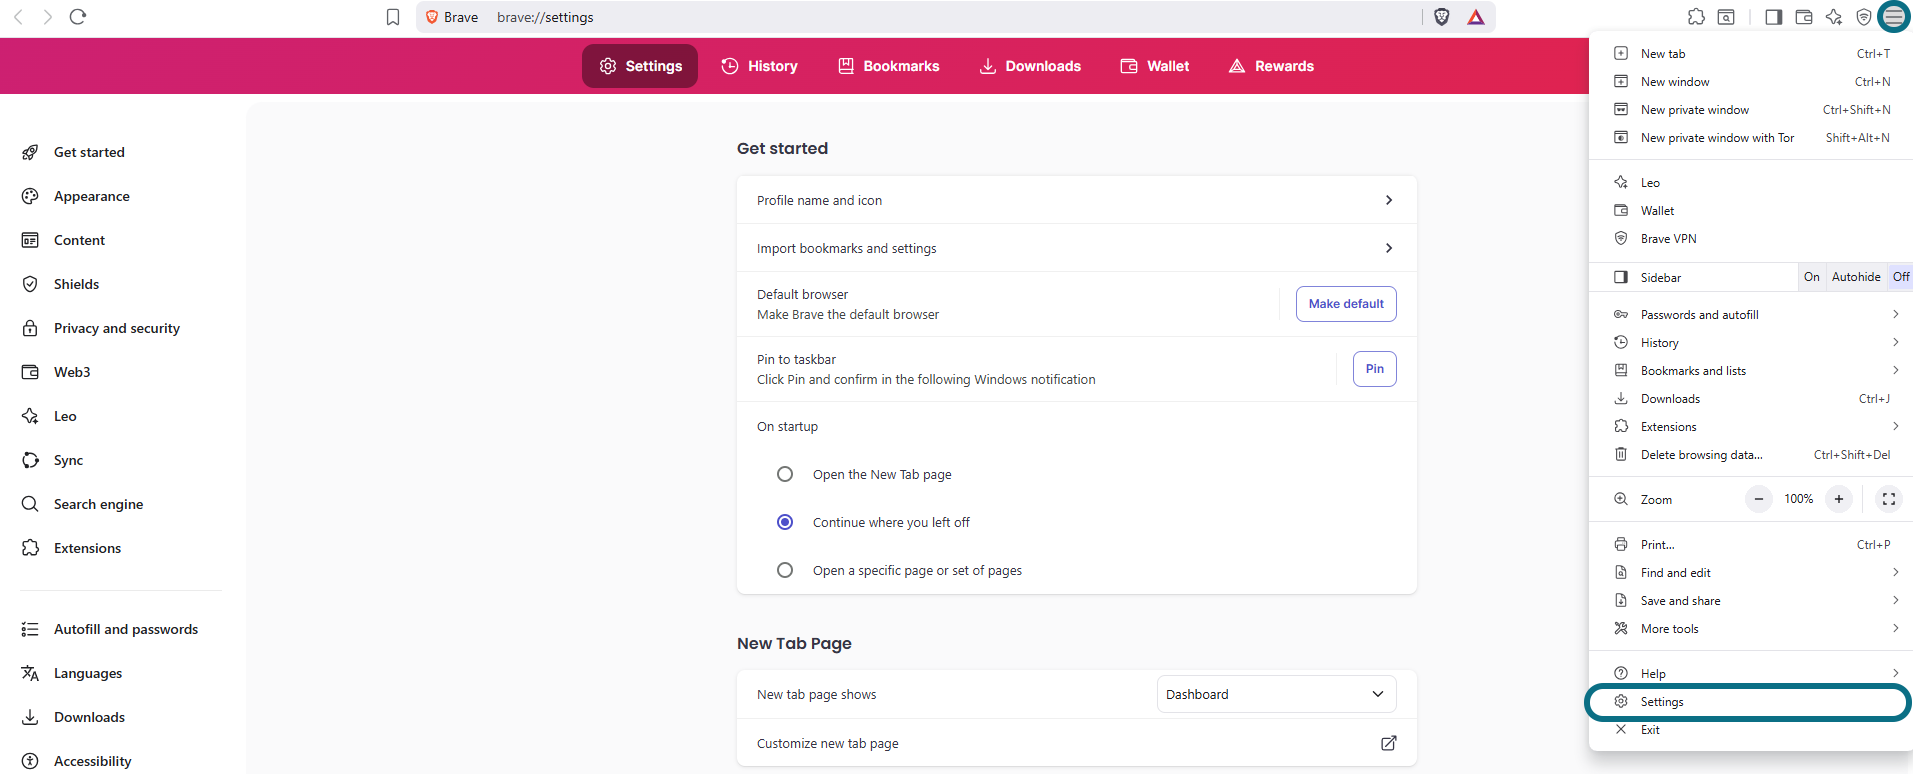
Task: Click the bookmark this page icon
Action: tap(393, 17)
